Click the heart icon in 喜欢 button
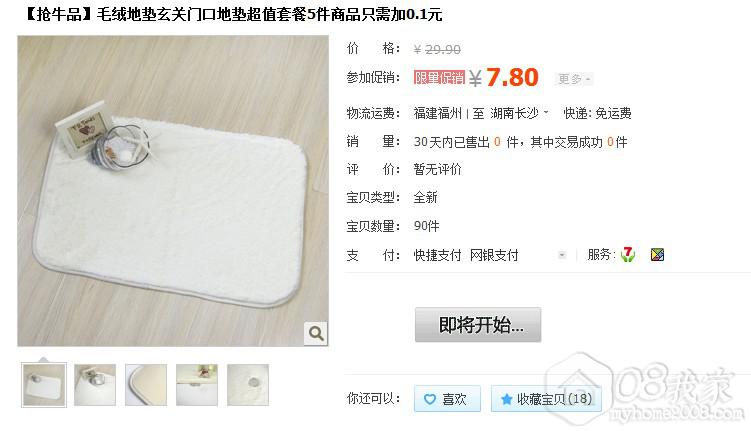 point(430,399)
